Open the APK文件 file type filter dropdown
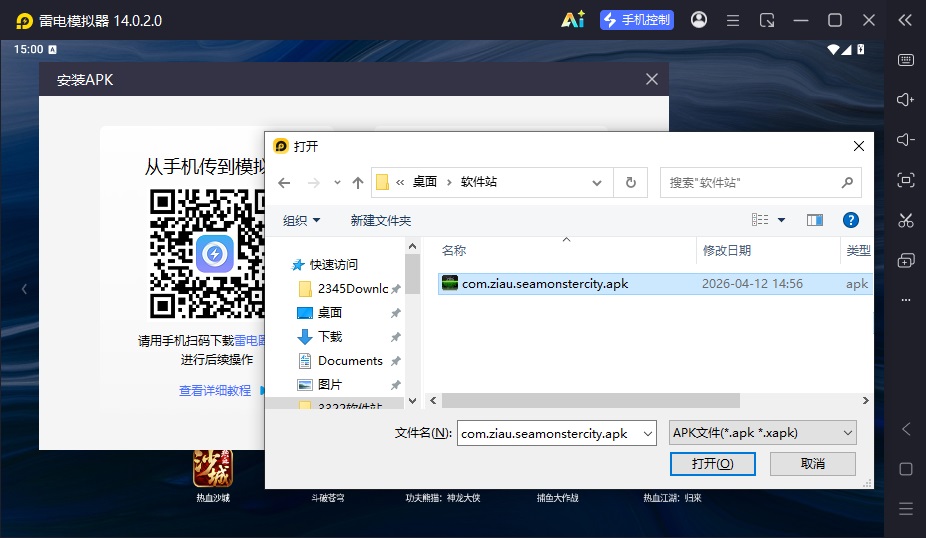This screenshot has width=926, height=538. (x=762, y=433)
